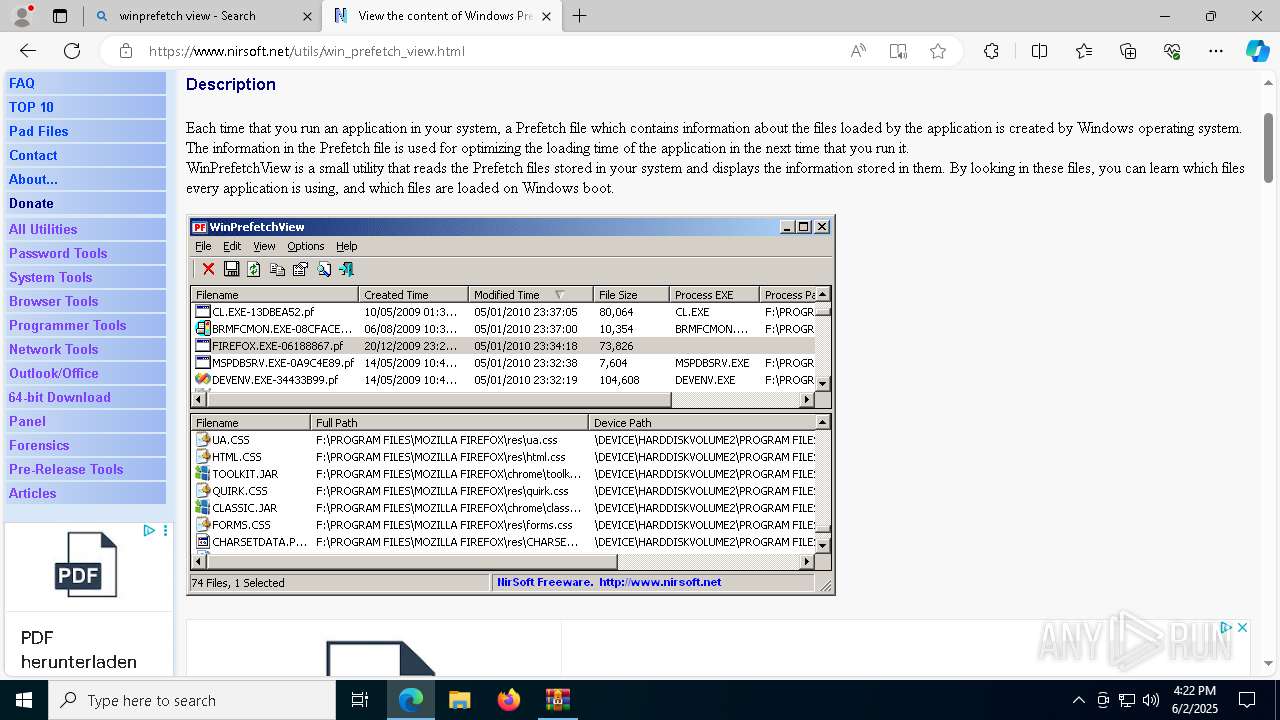
Task: Open a new tab with plus button
Action: [579, 16]
